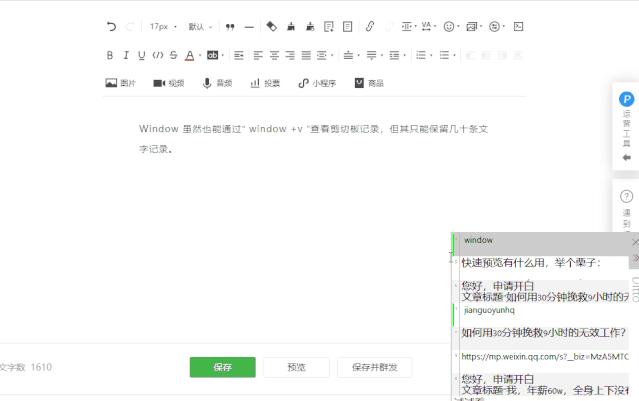Click Ditto's double-chevron expand icon
Screen dimensions: 639x401
(x=635, y=258)
